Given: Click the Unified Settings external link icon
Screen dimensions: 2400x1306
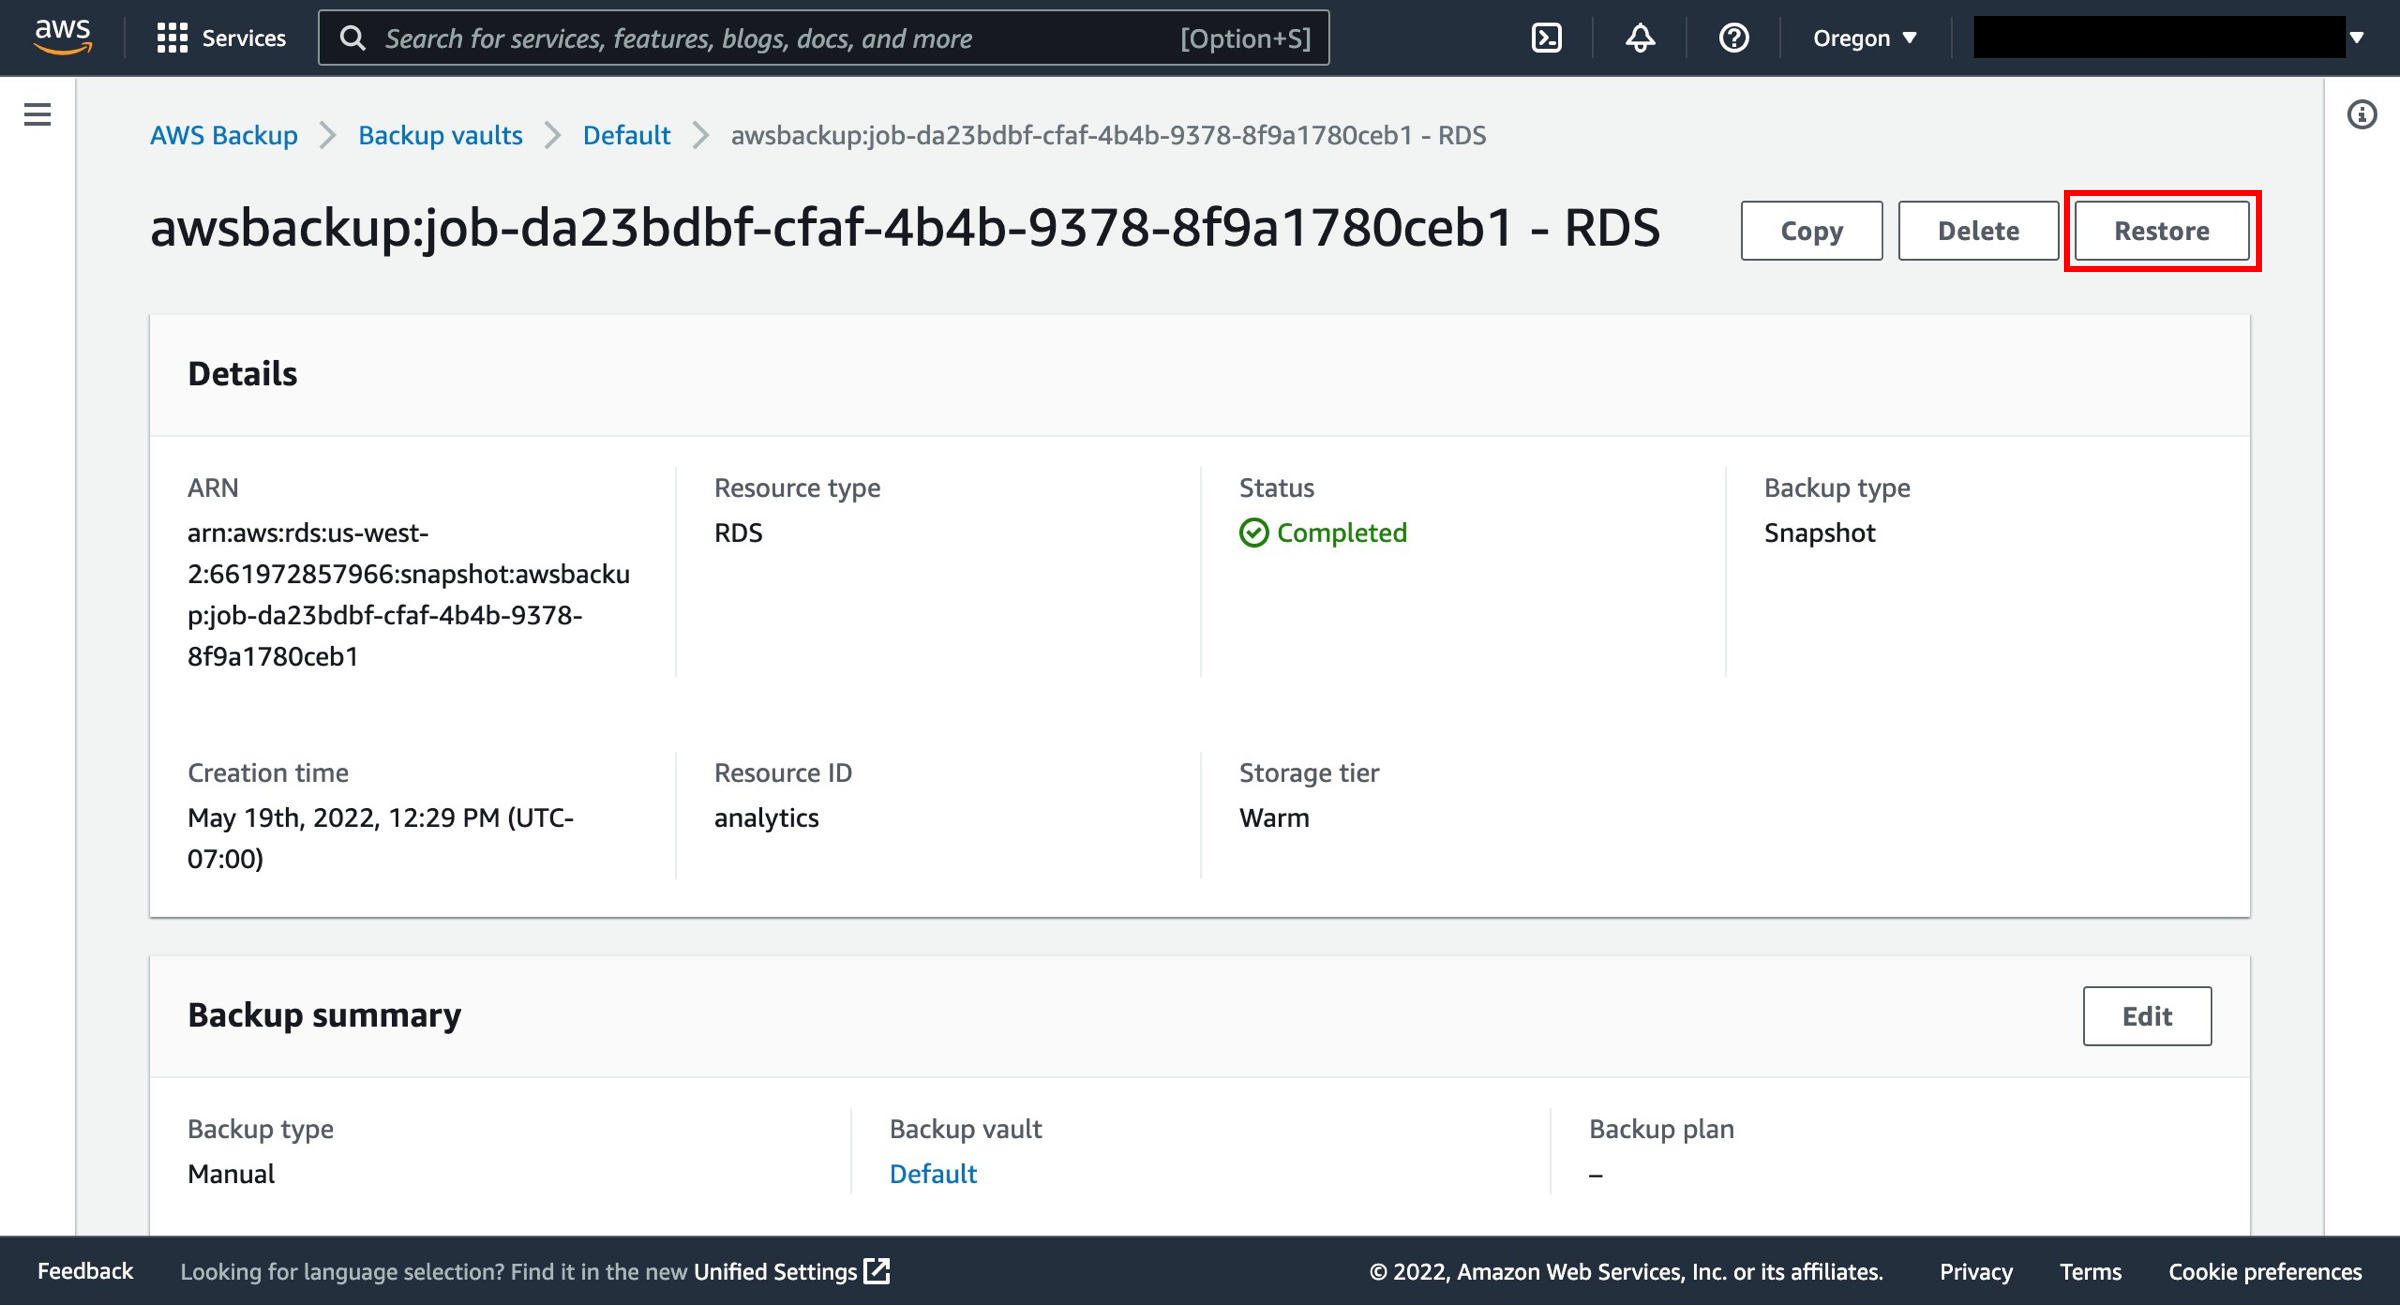Looking at the screenshot, I should coord(877,1271).
